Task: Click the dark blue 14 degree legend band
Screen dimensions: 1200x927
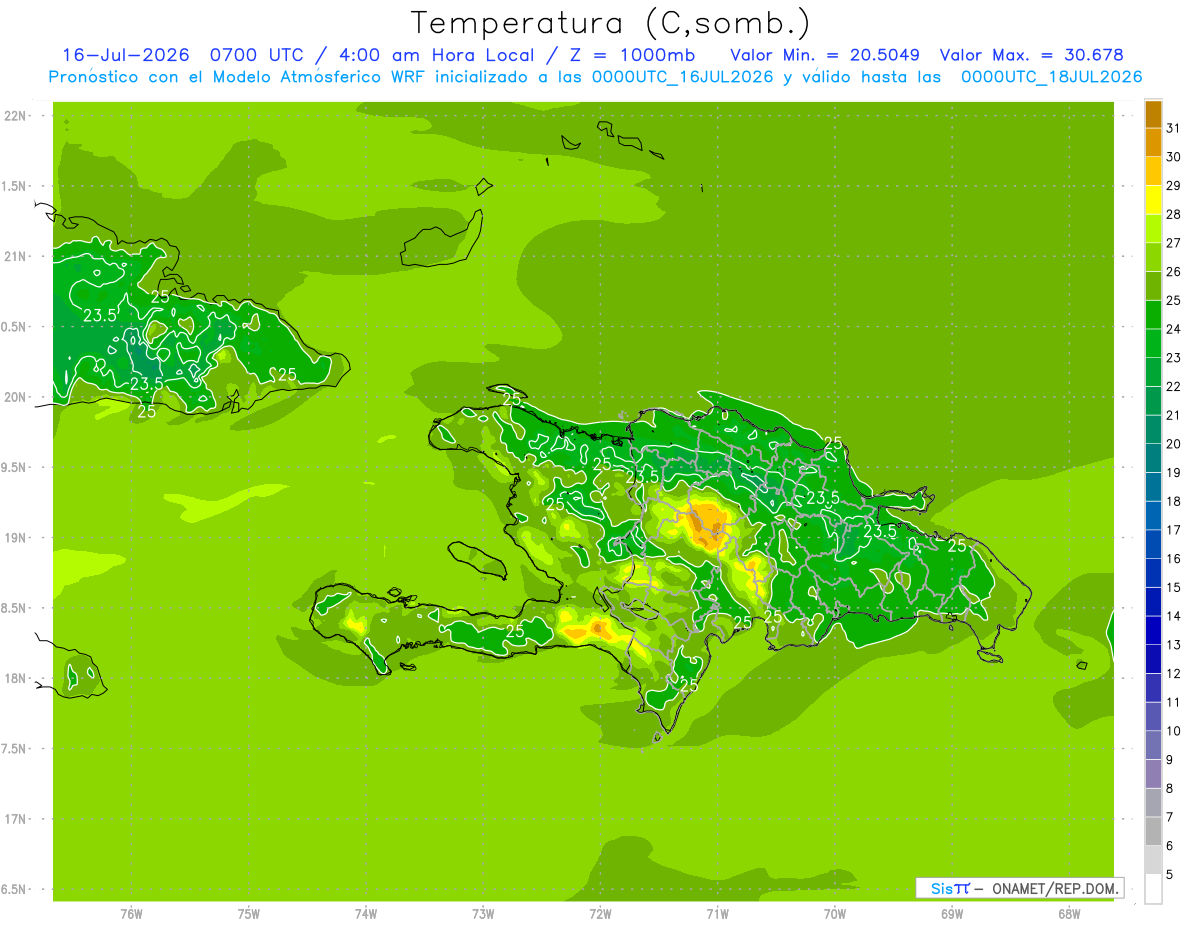Action: [1153, 603]
